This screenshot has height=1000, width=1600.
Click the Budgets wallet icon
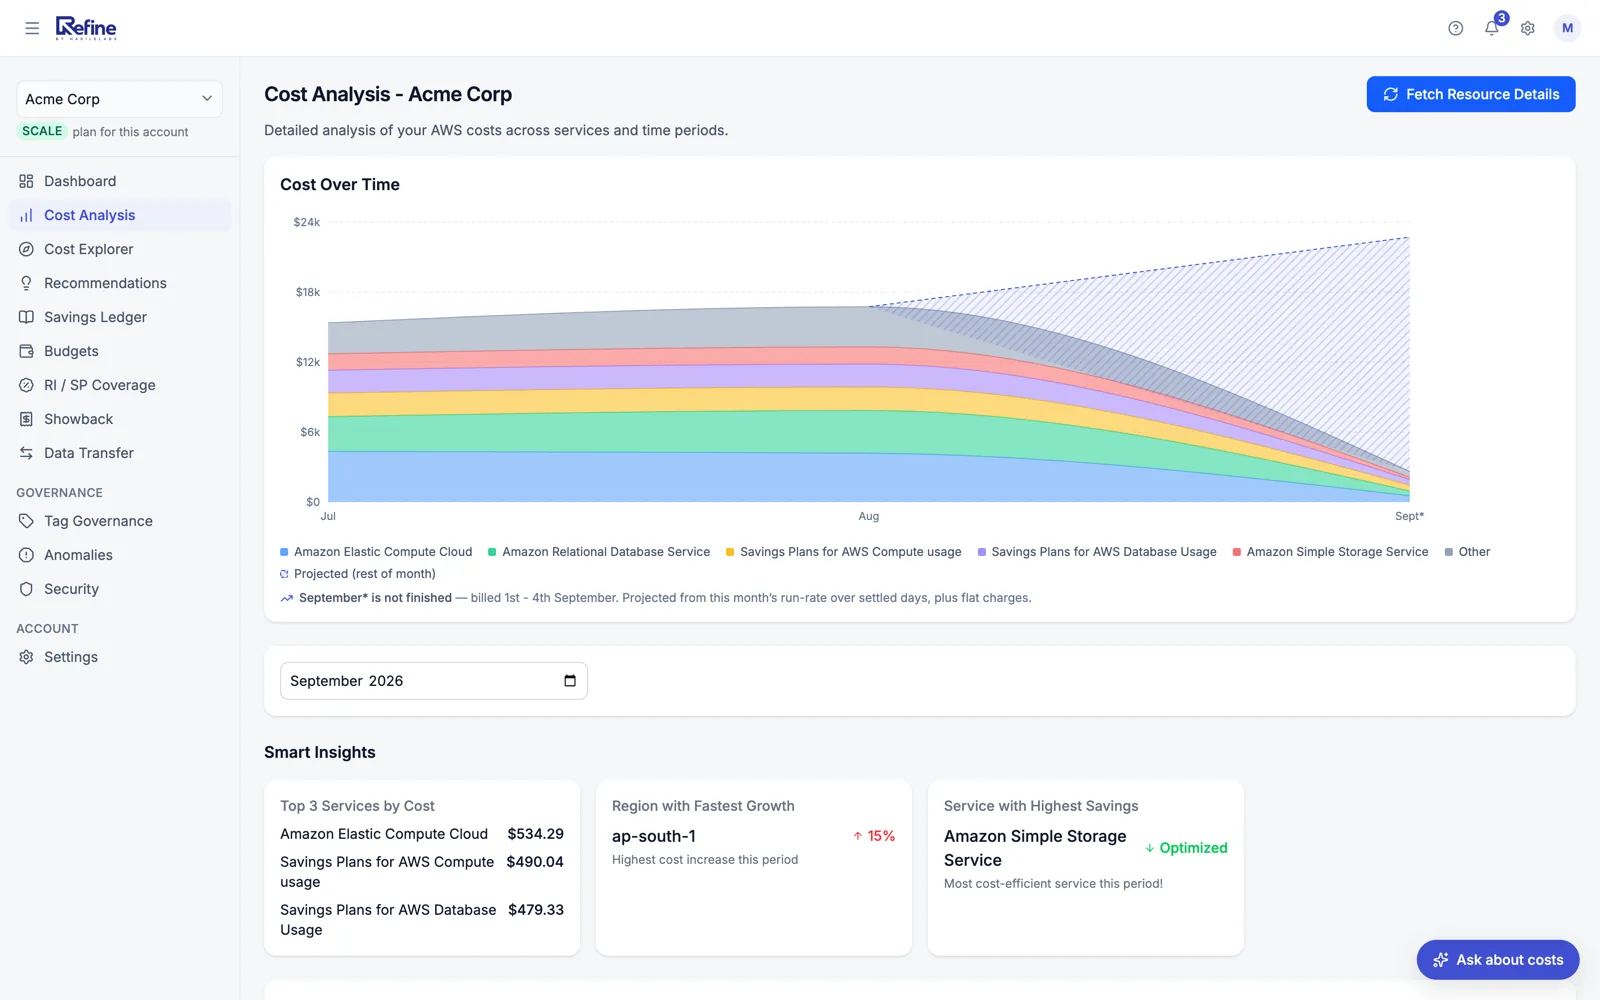26,351
